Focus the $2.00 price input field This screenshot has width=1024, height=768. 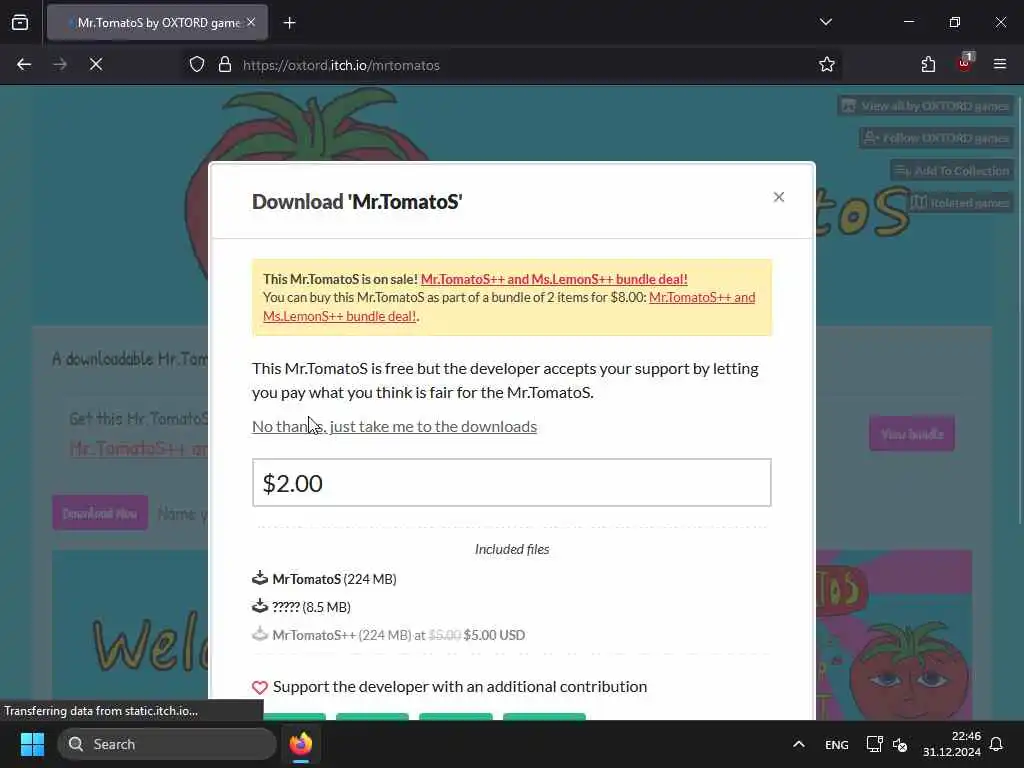click(x=511, y=483)
